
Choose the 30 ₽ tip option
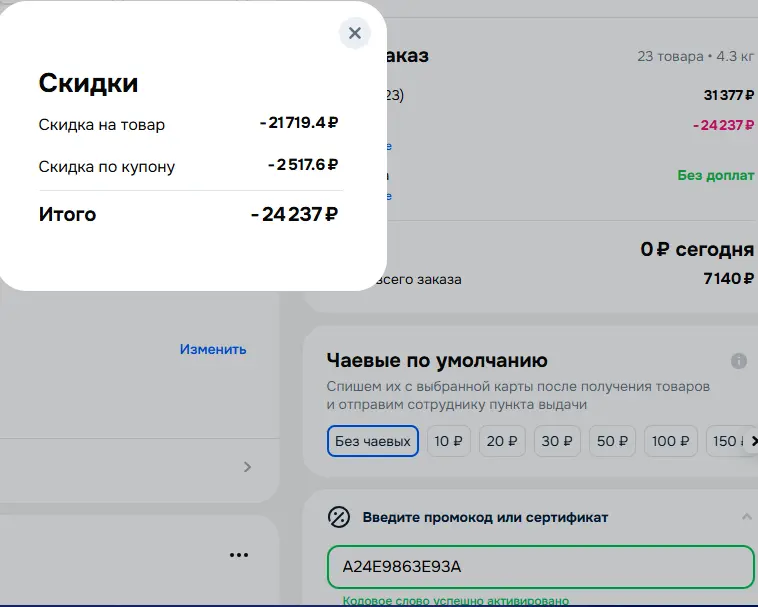557,441
